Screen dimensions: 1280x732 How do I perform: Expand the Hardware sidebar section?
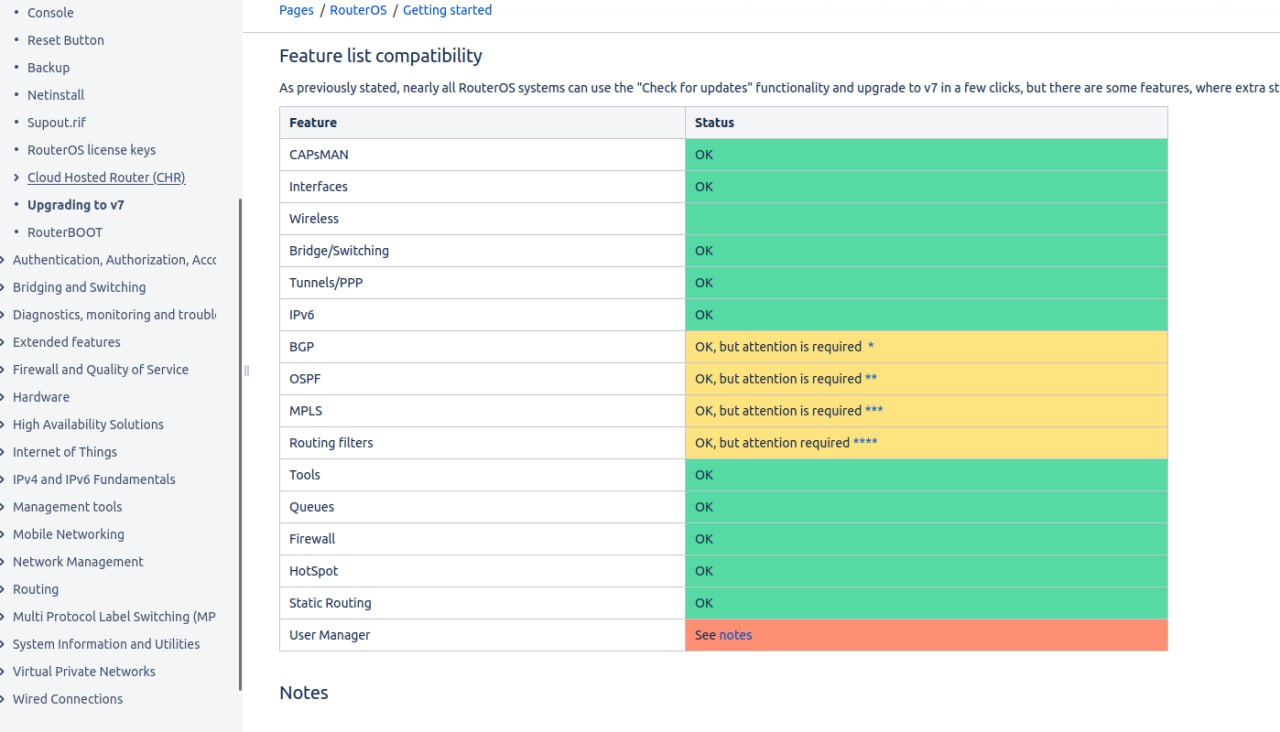coord(3,397)
